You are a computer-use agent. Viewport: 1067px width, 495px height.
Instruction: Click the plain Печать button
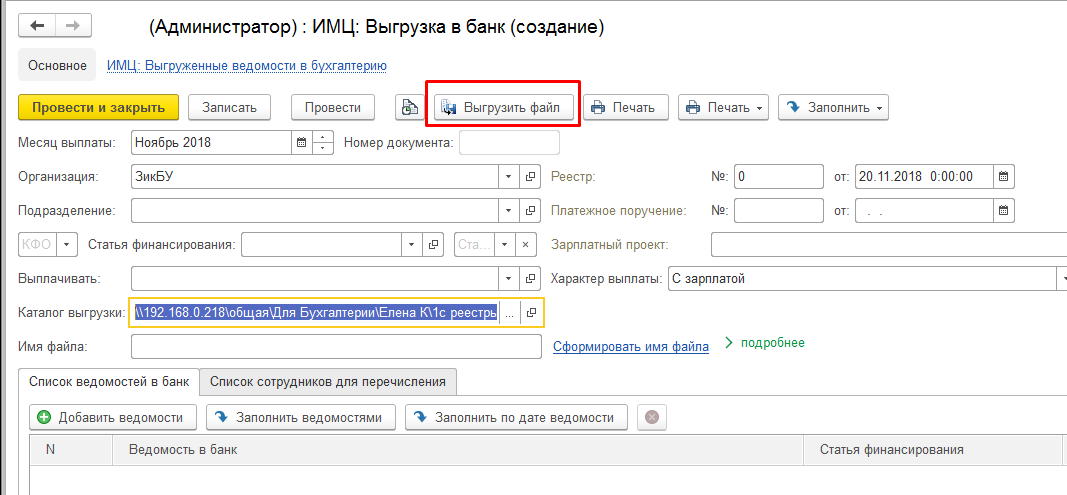626,108
